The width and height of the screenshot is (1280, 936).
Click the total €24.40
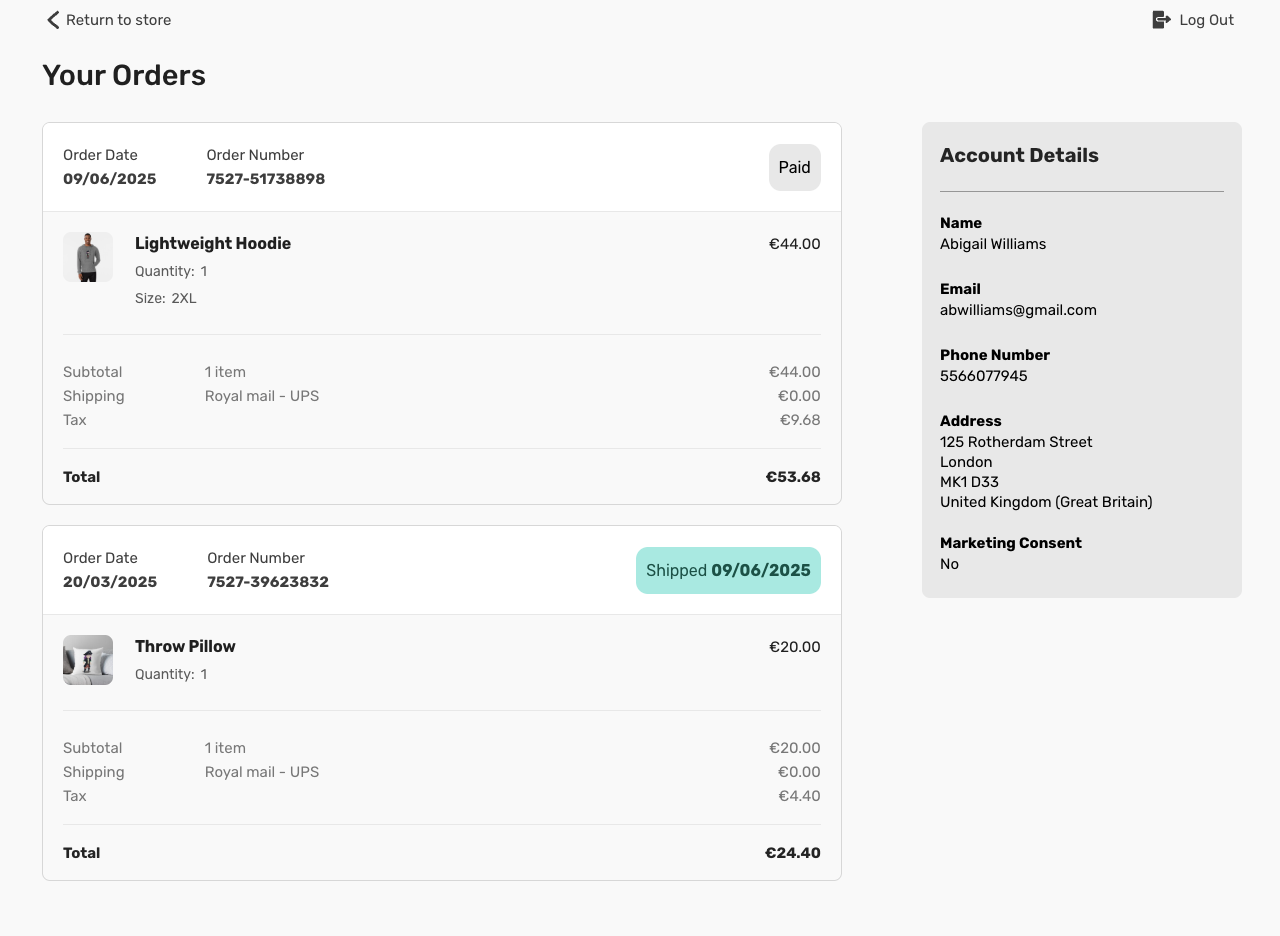(x=793, y=853)
